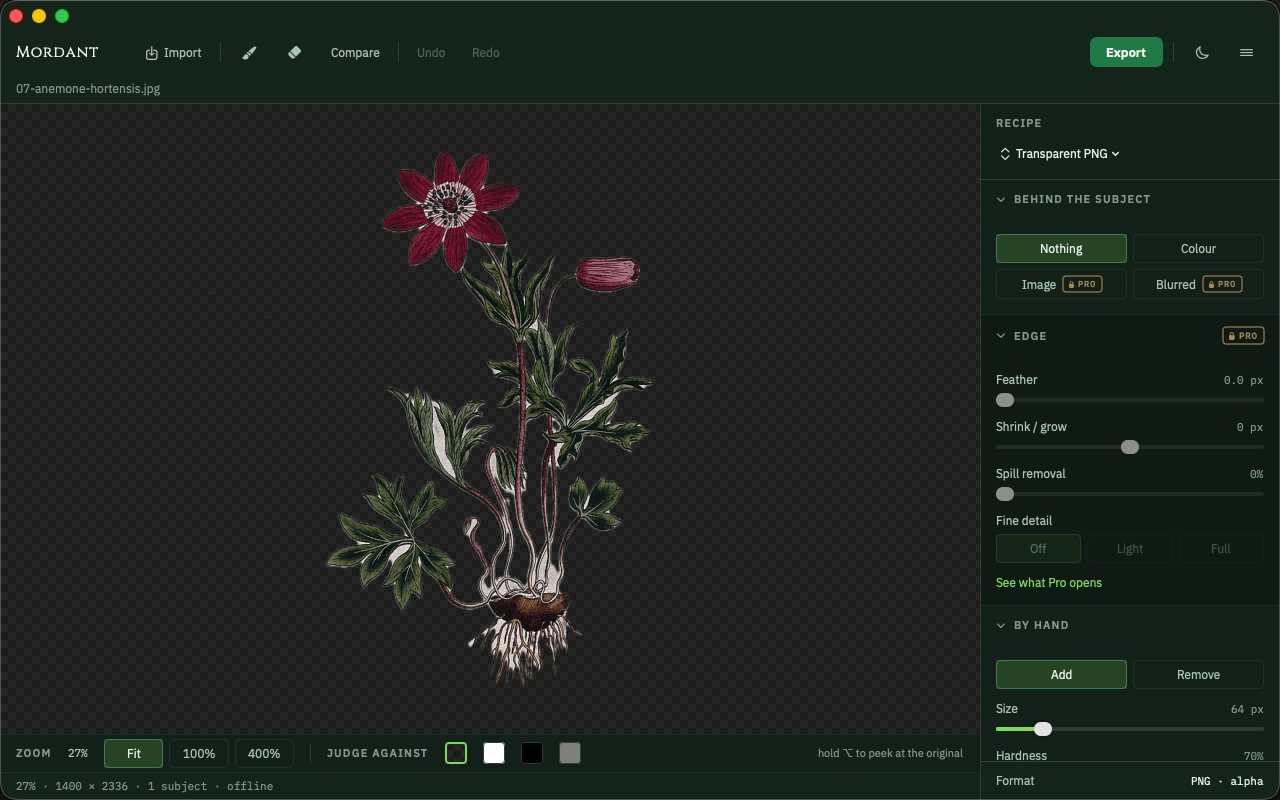Switch By Hand mode to Remove
1280x800 pixels.
(x=1198, y=675)
